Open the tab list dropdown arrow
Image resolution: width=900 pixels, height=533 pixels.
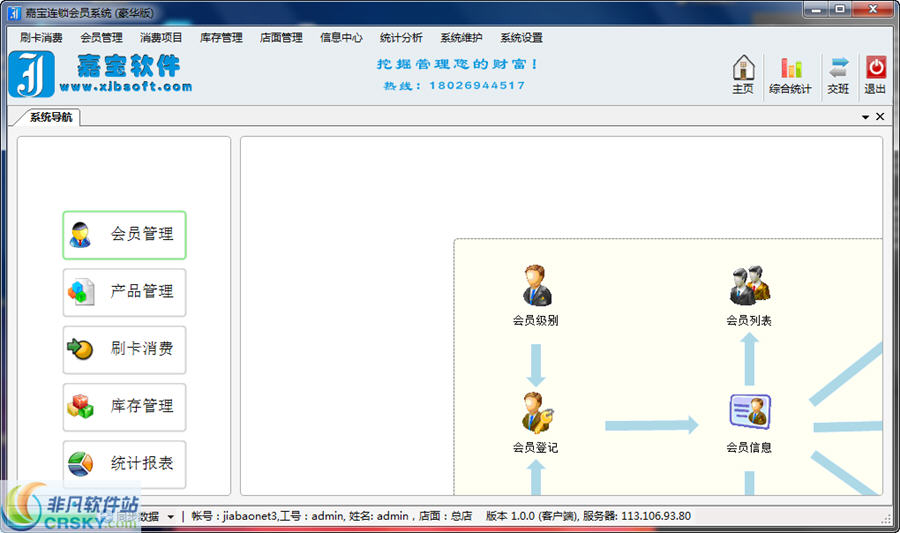[865, 117]
